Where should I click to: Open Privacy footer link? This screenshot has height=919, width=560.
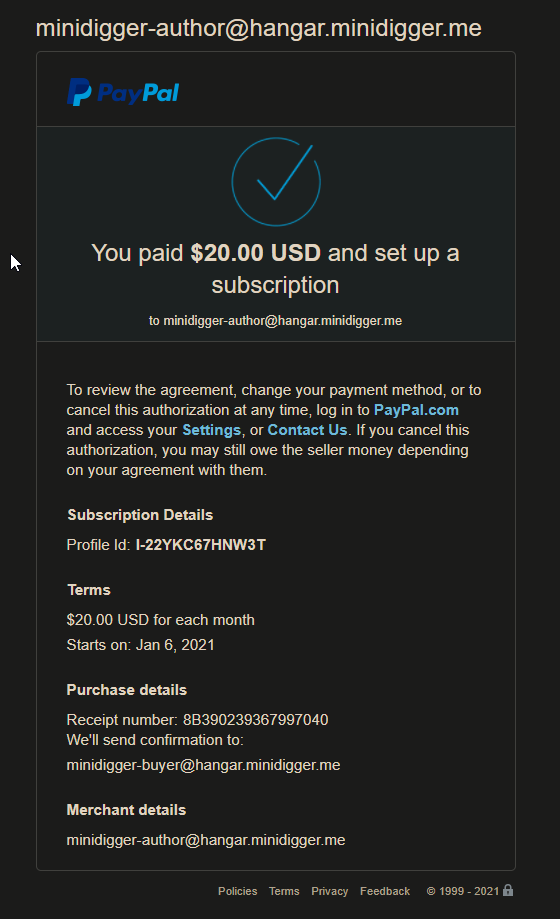click(x=330, y=891)
